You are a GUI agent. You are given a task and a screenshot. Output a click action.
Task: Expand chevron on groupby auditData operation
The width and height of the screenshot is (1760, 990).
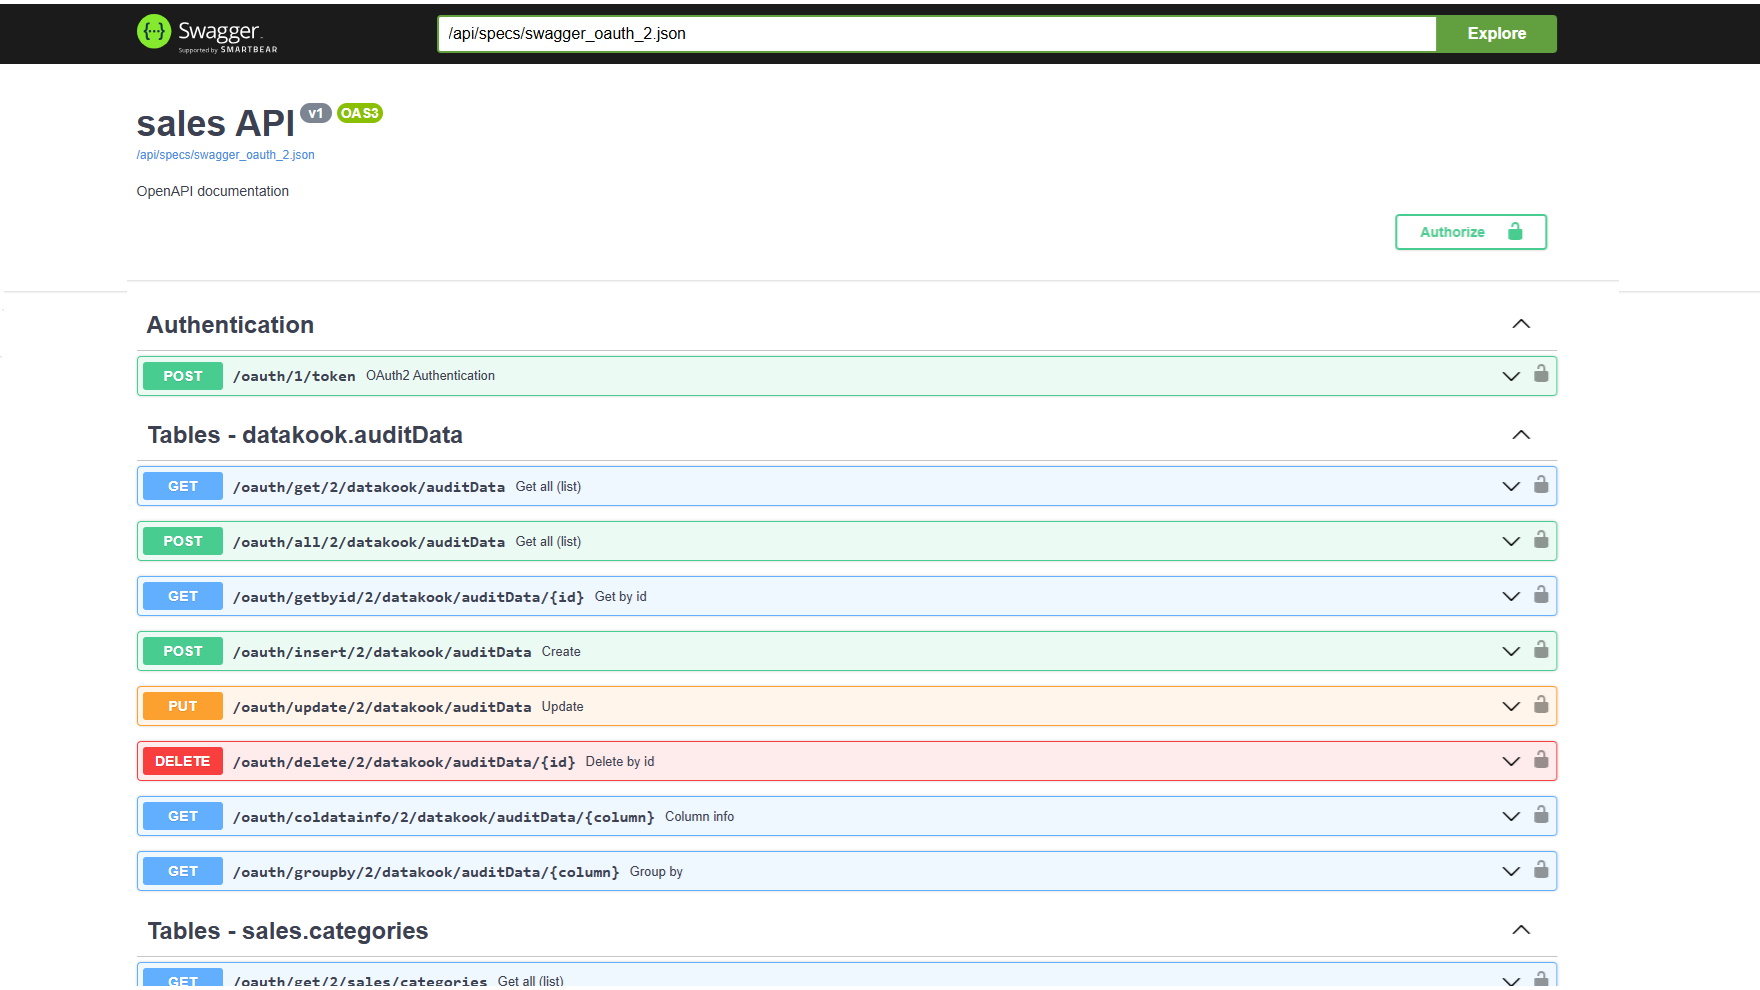click(x=1511, y=871)
